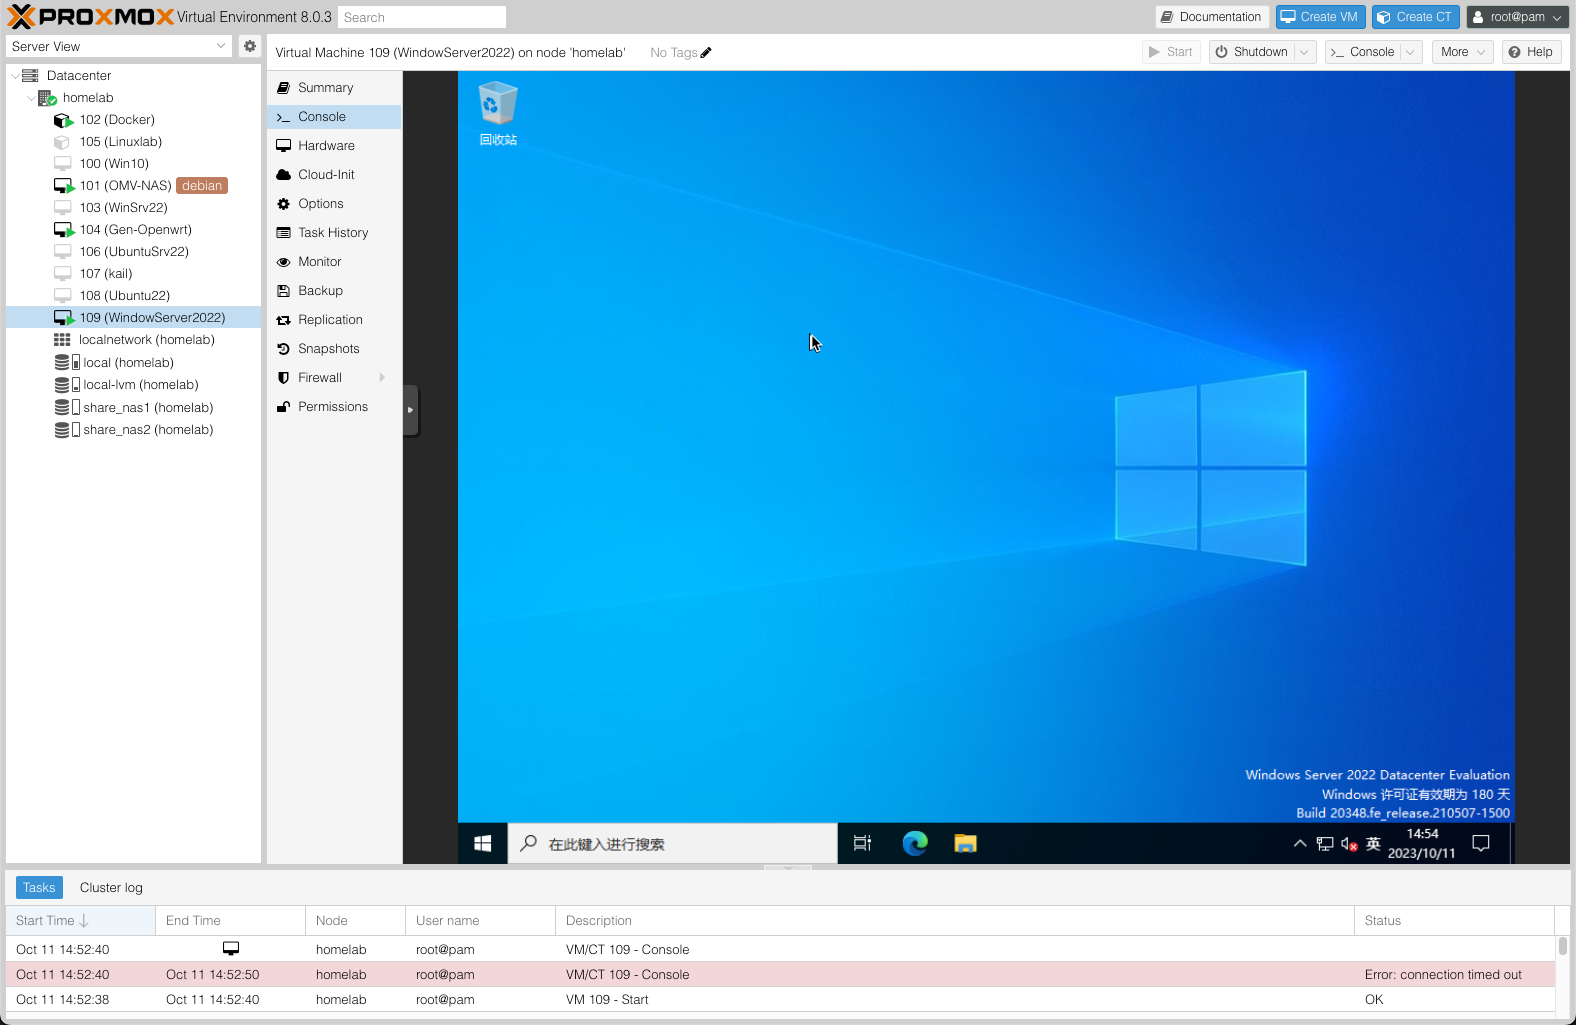Launch Microsoft Edge from taskbar
The image size is (1576, 1025).
pyautogui.click(x=915, y=844)
